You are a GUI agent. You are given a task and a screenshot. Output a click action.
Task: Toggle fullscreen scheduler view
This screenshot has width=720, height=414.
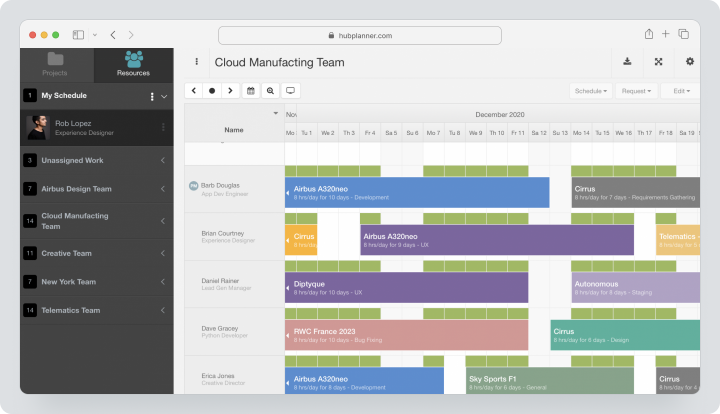658,62
